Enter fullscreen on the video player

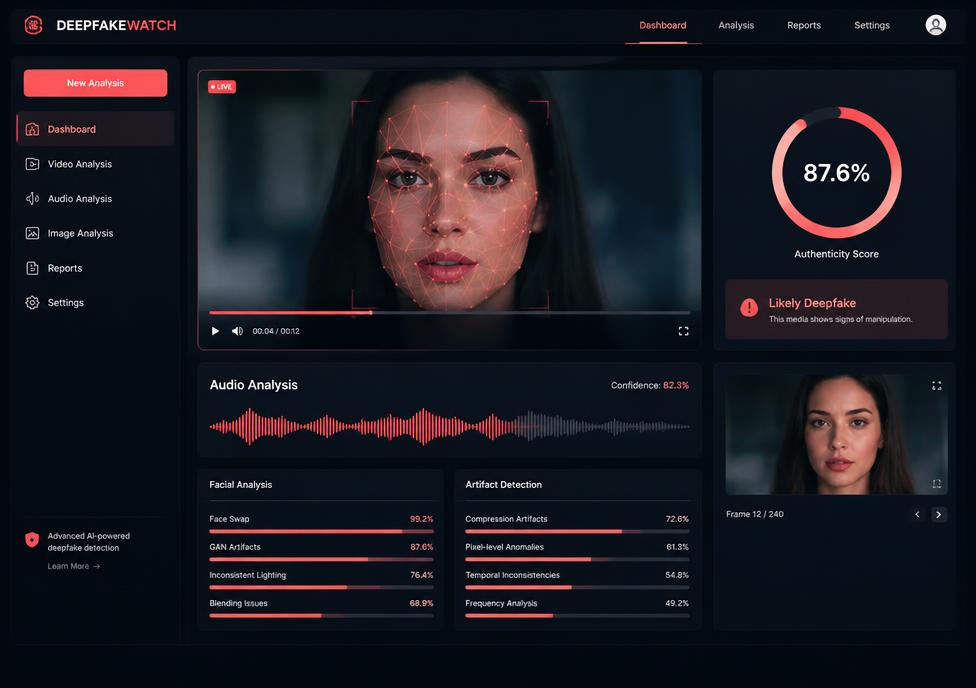(x=683, y=331)
